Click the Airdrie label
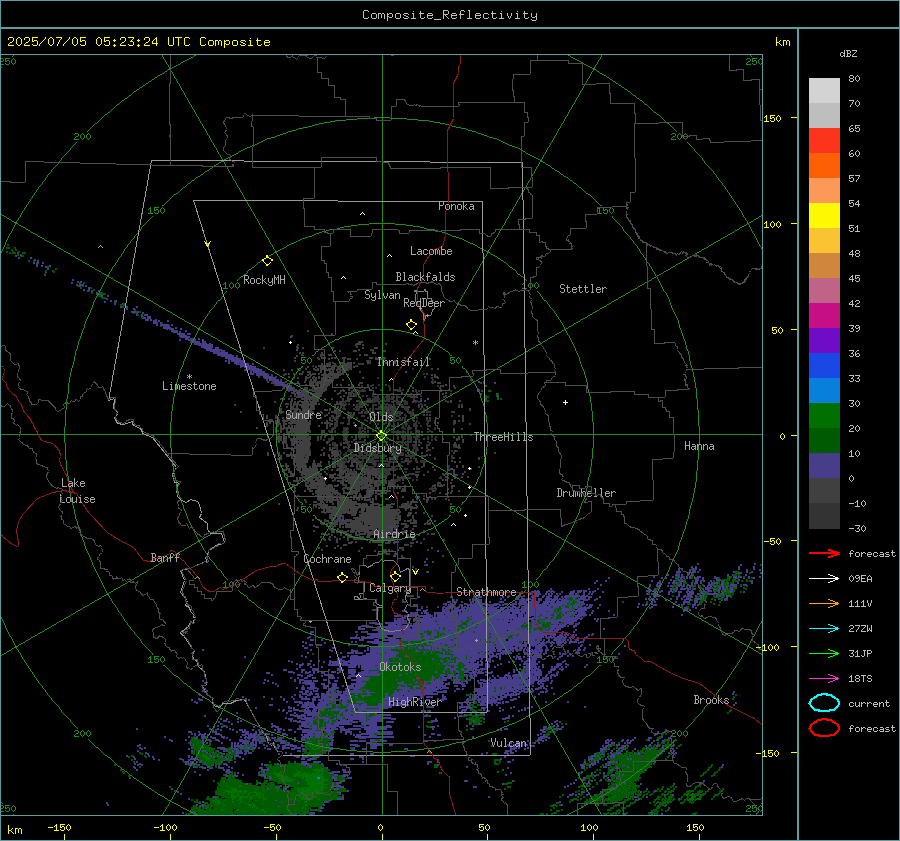The height and width of the screenshot is (841, 900). coord(394,534)
